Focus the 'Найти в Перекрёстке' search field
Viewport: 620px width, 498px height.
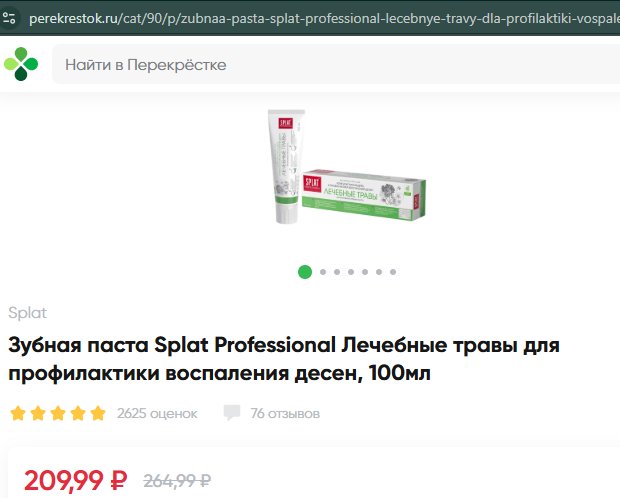click(336, 64)
